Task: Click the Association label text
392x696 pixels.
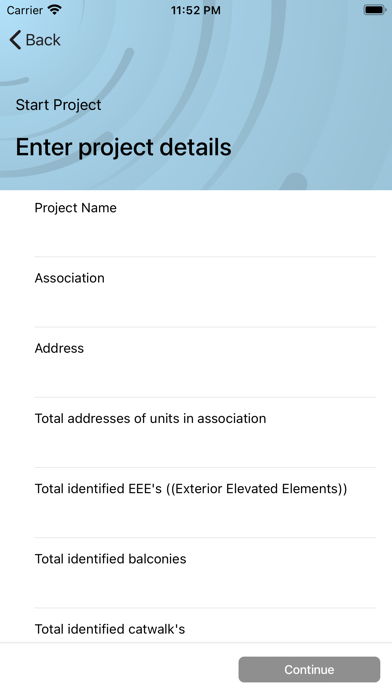Action: pyautogui.click(x=70, y=278)
